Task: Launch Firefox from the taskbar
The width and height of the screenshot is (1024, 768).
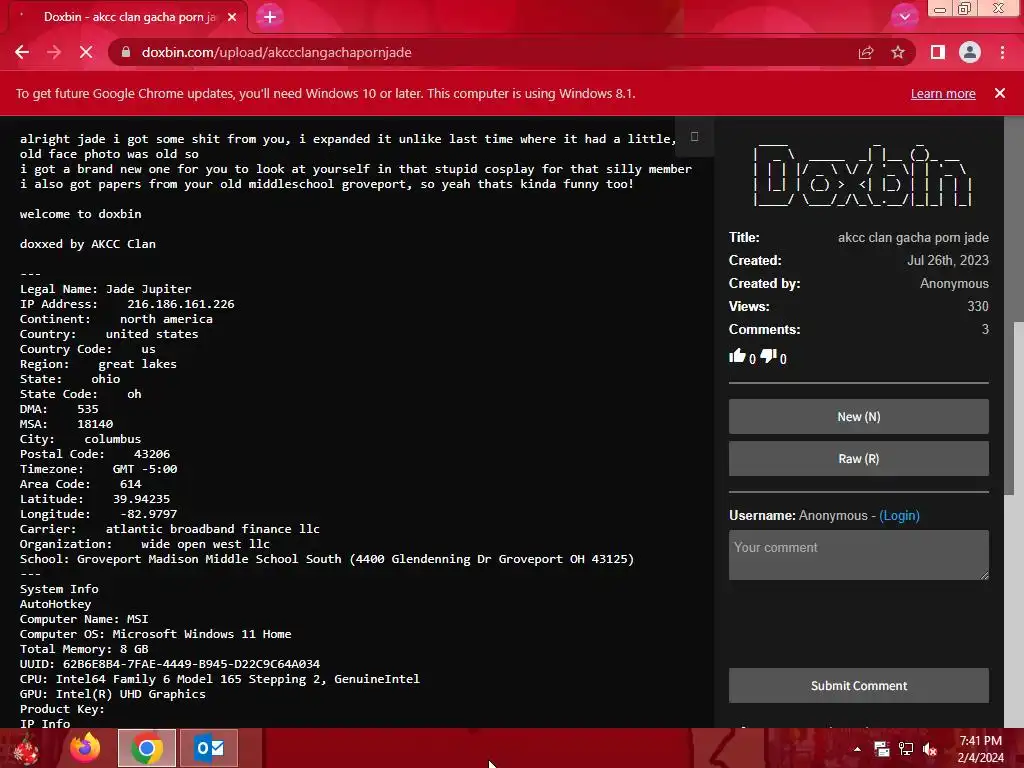Action: tap(86, 748)
